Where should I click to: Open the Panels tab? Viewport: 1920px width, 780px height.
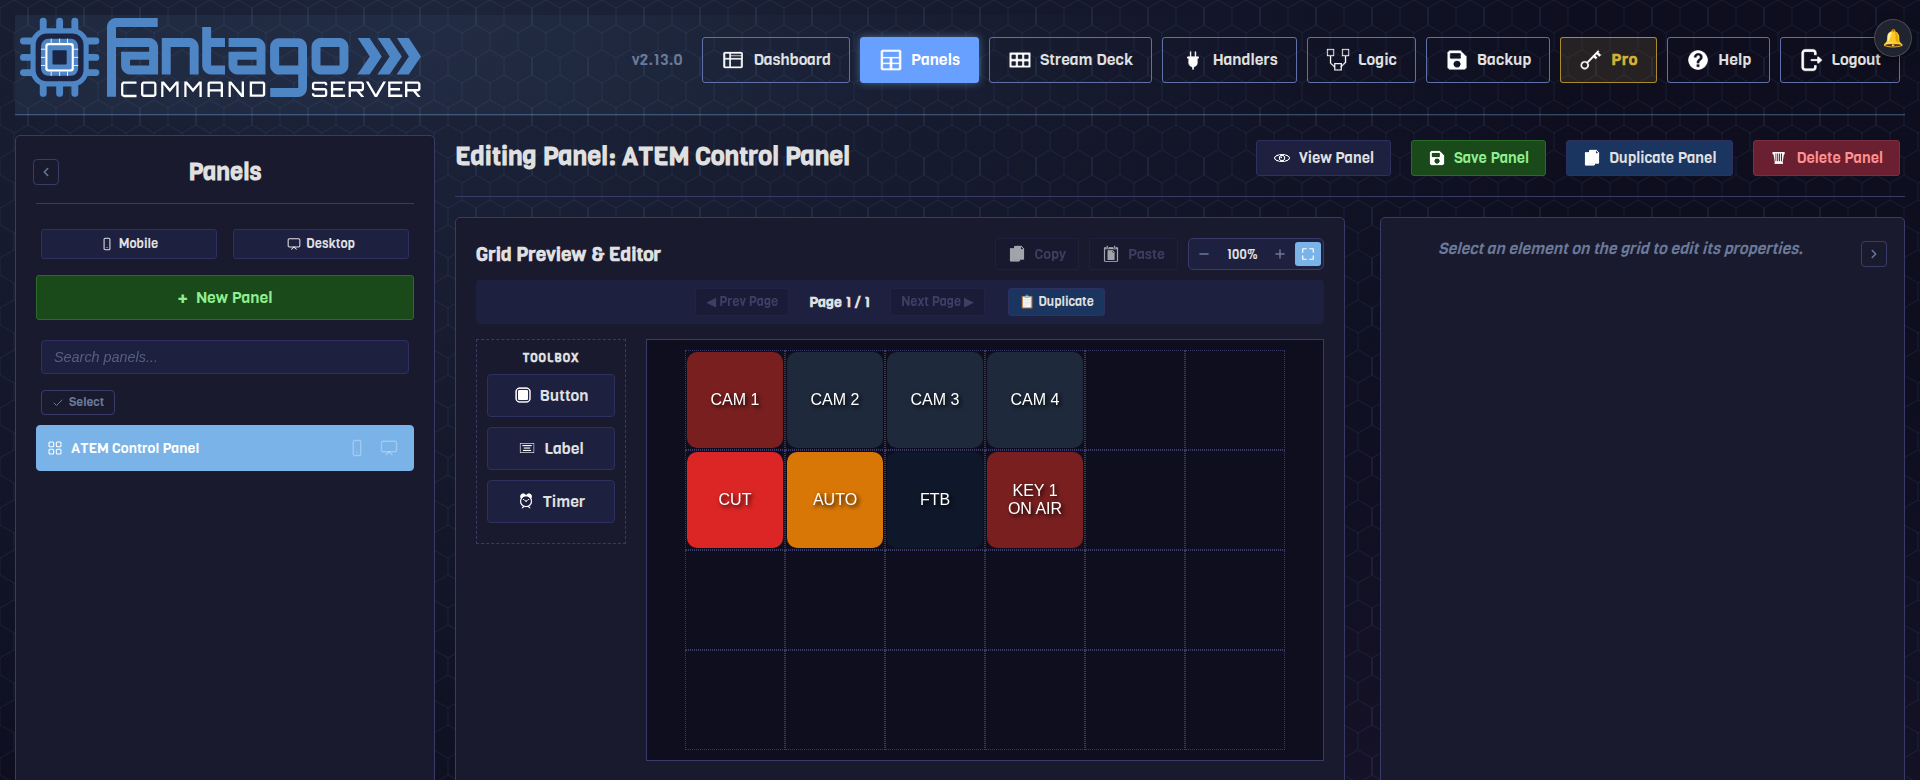point(919,60)
